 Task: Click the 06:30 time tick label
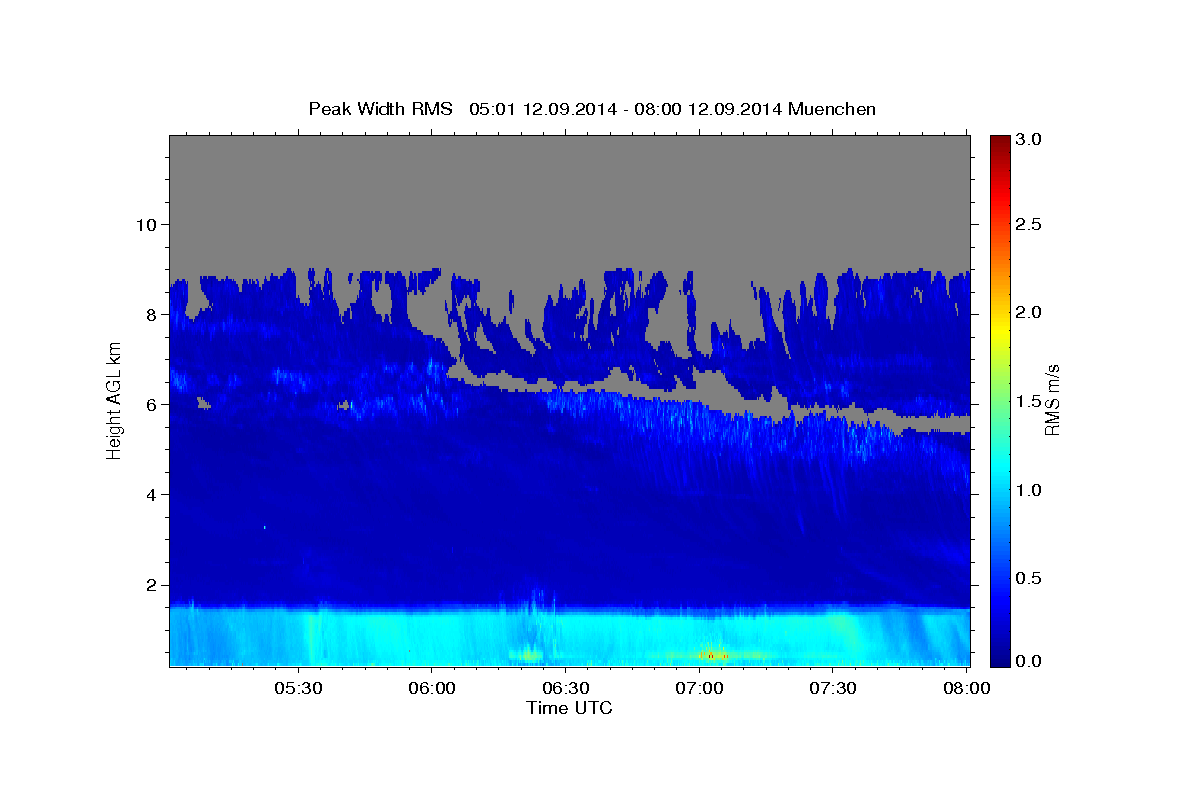(565, 689)
